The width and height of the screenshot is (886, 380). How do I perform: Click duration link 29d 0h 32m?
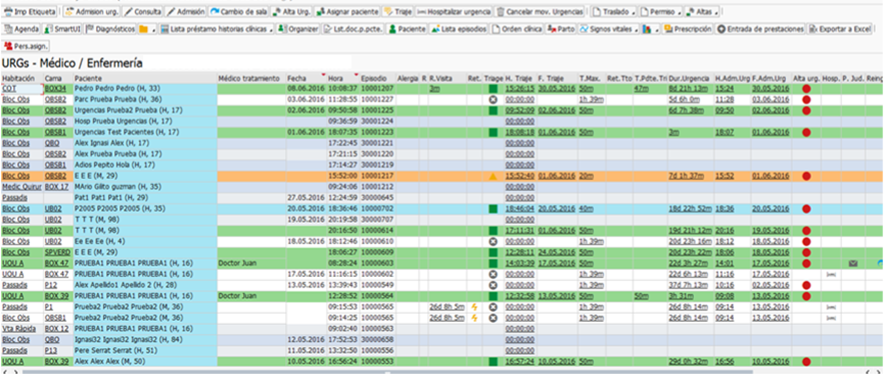tap(687, 361)
